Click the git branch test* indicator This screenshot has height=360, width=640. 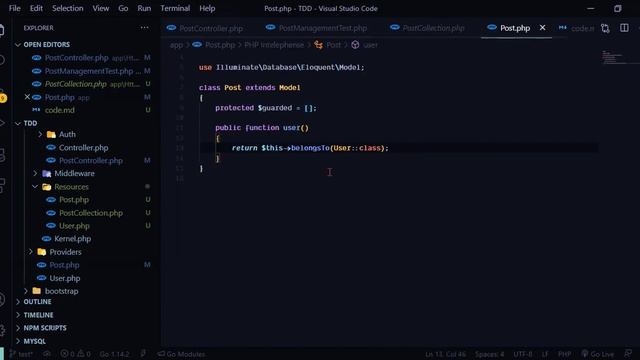click(x=21, y=354)
